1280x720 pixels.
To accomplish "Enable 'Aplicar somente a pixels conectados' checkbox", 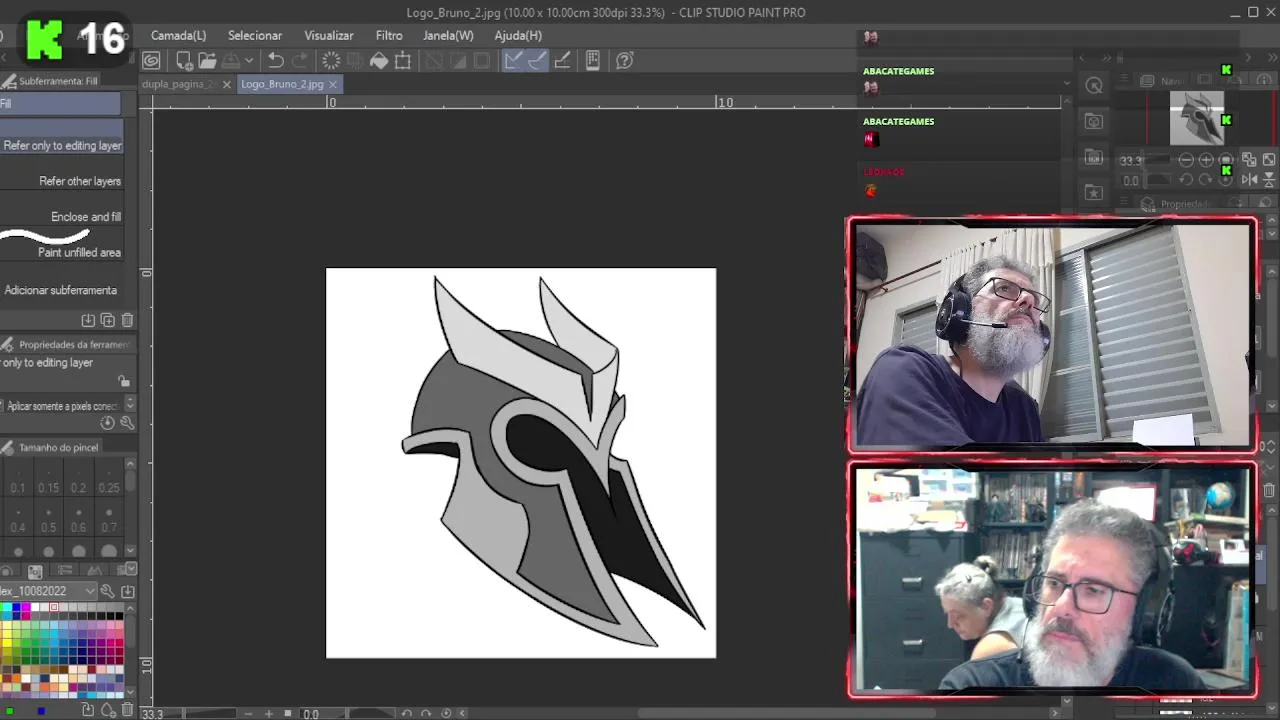I will click(x=2, y=406).
